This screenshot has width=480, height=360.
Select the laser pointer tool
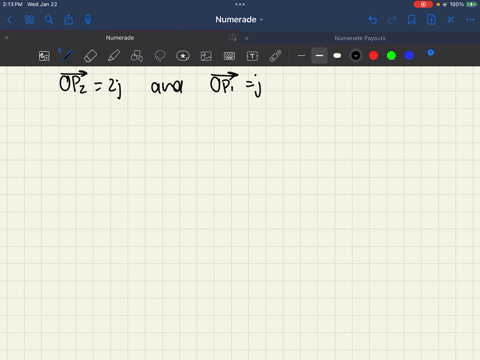click(x=275, y=56)
